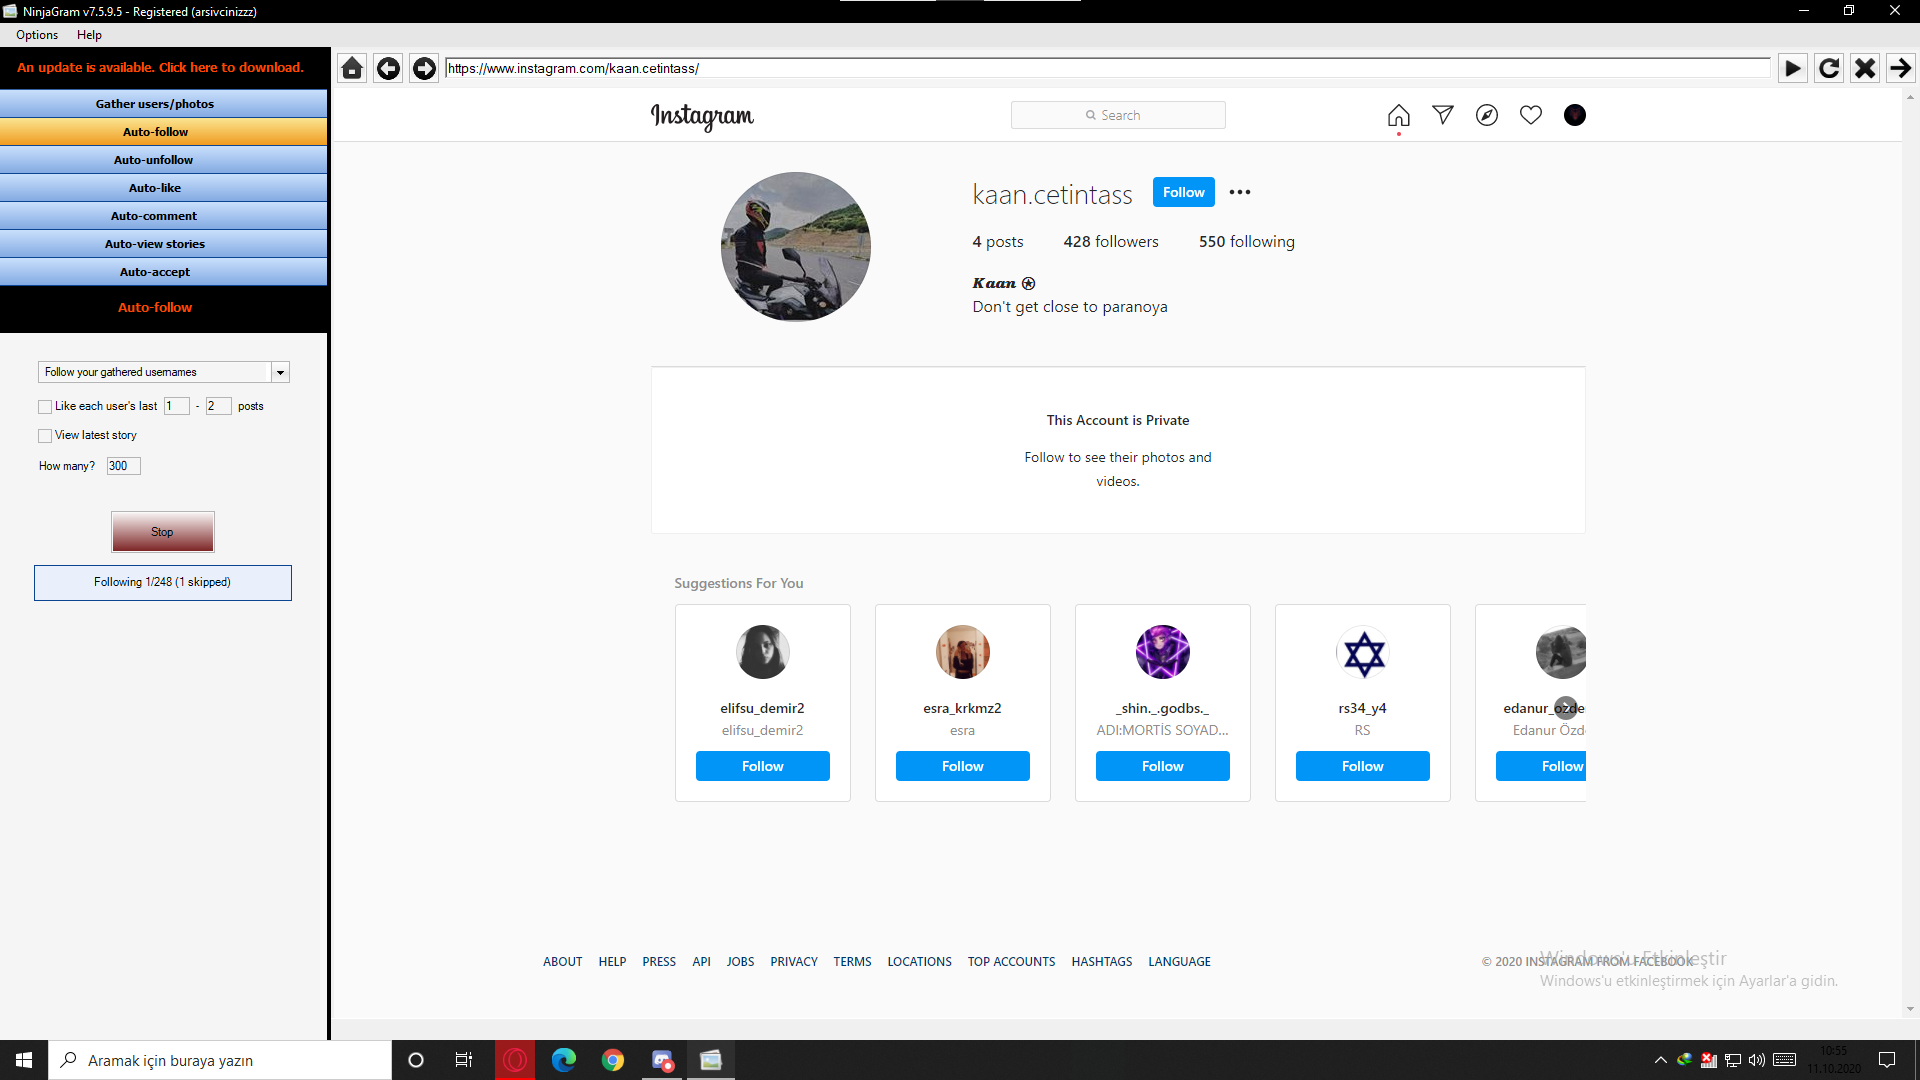Open the Options menu
The image size is (1920, 1080).
pos(37,35)
